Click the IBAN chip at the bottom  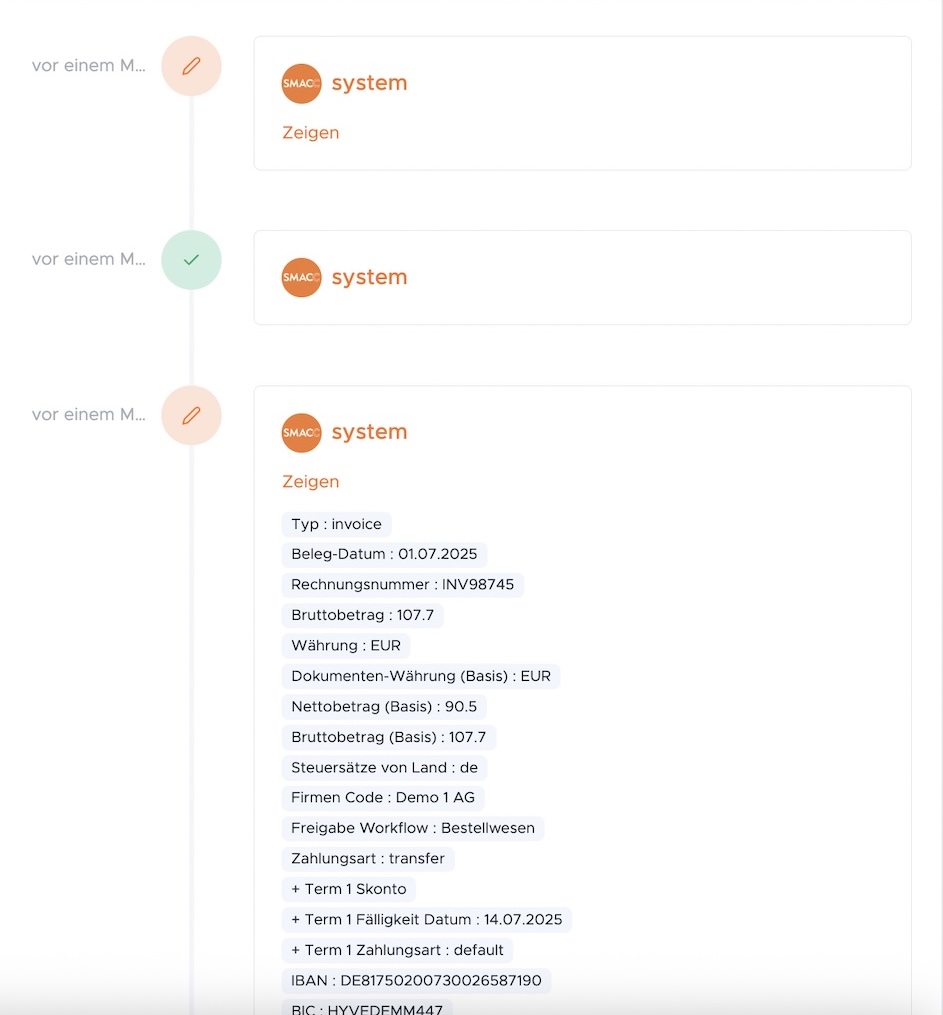[417, 981]
